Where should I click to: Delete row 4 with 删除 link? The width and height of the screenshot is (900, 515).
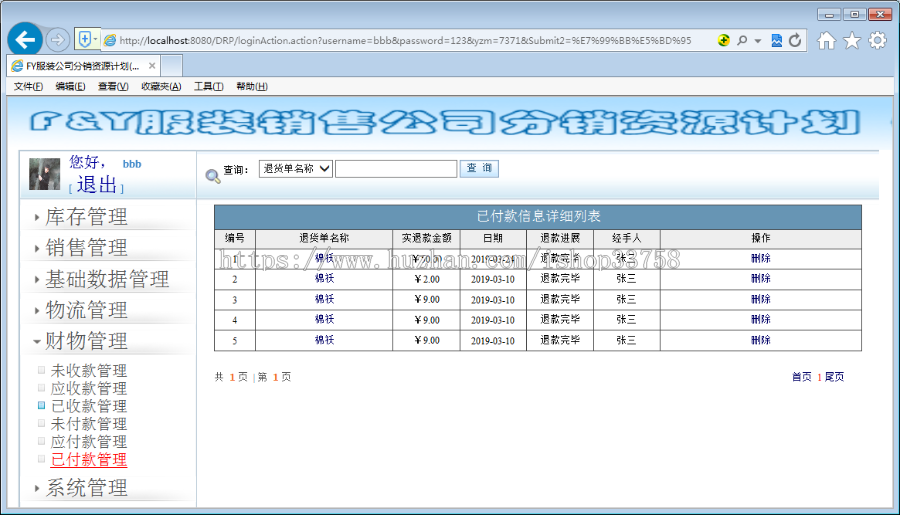pyautogui.click(x=761, y=319)
